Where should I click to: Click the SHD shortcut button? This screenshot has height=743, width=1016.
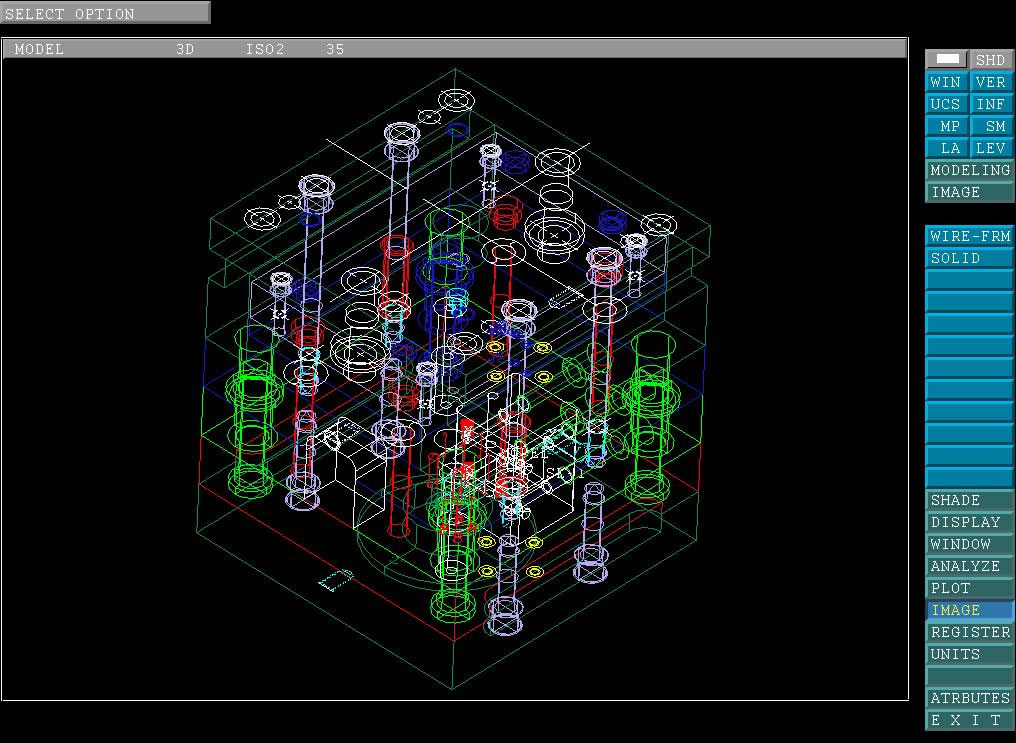pos(991,60)
